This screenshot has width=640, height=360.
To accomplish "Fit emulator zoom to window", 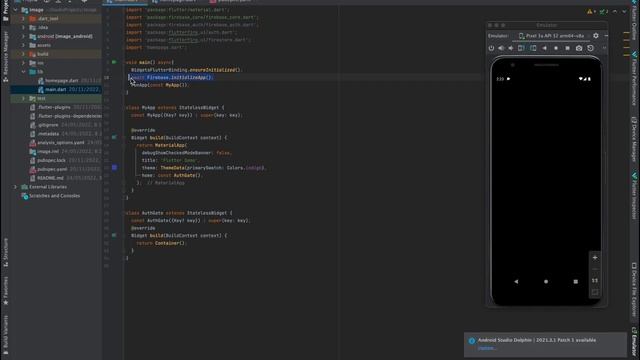I will [595, 292].
